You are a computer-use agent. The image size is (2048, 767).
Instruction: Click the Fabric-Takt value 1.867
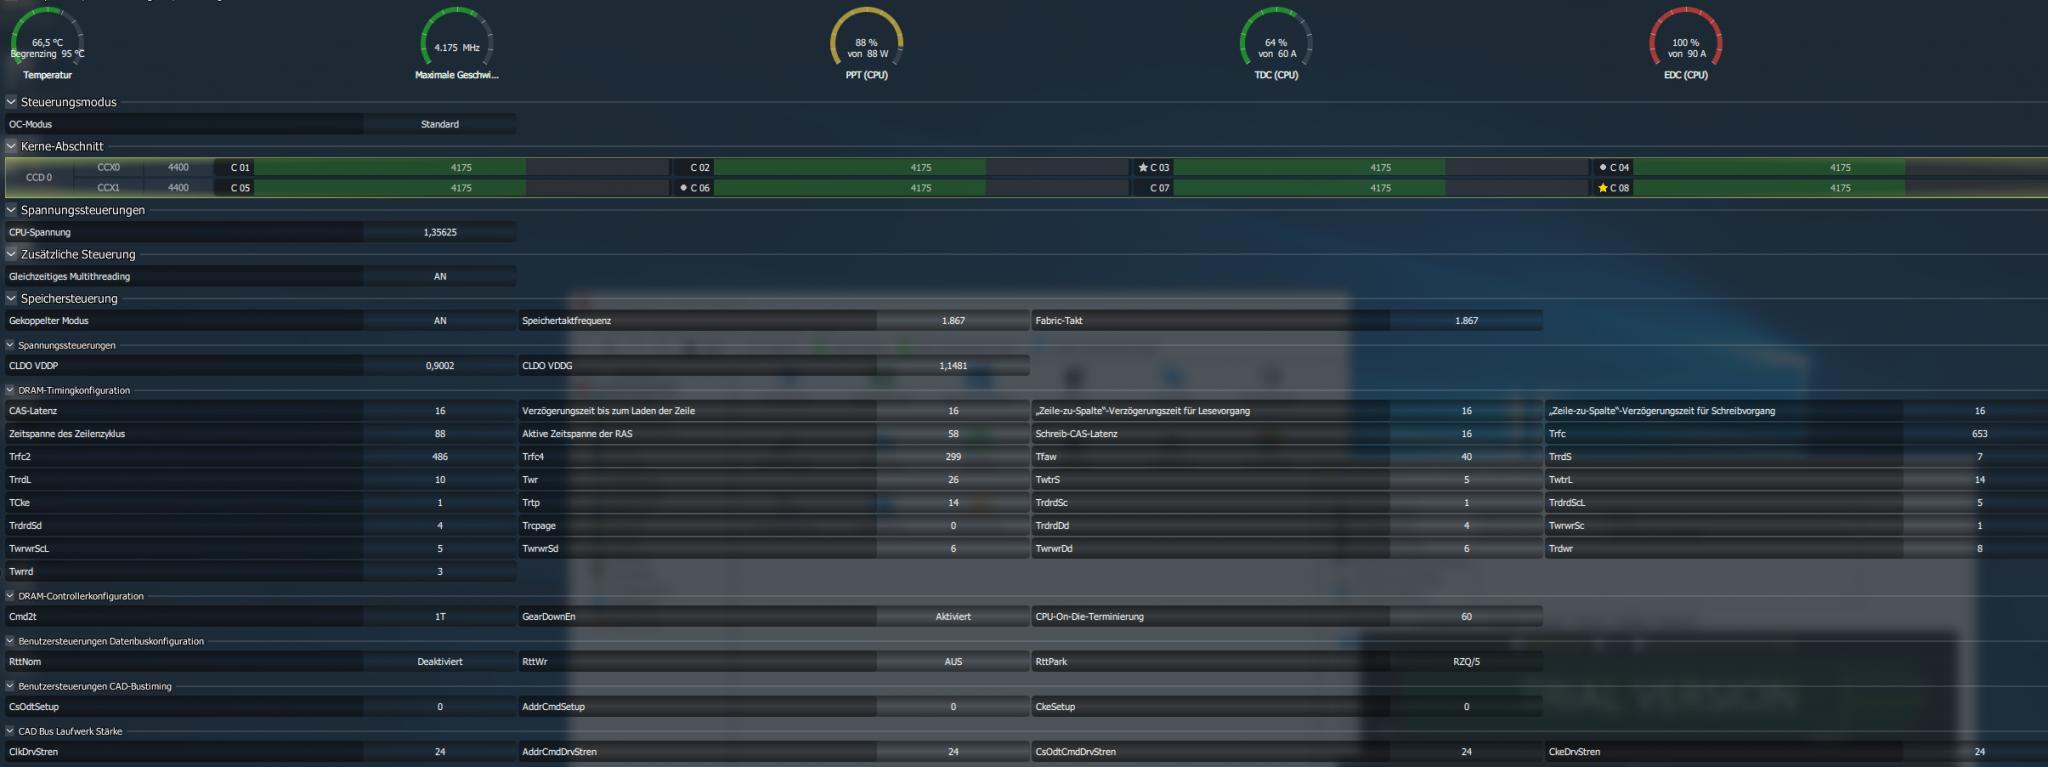click(x=1466, y=321)
